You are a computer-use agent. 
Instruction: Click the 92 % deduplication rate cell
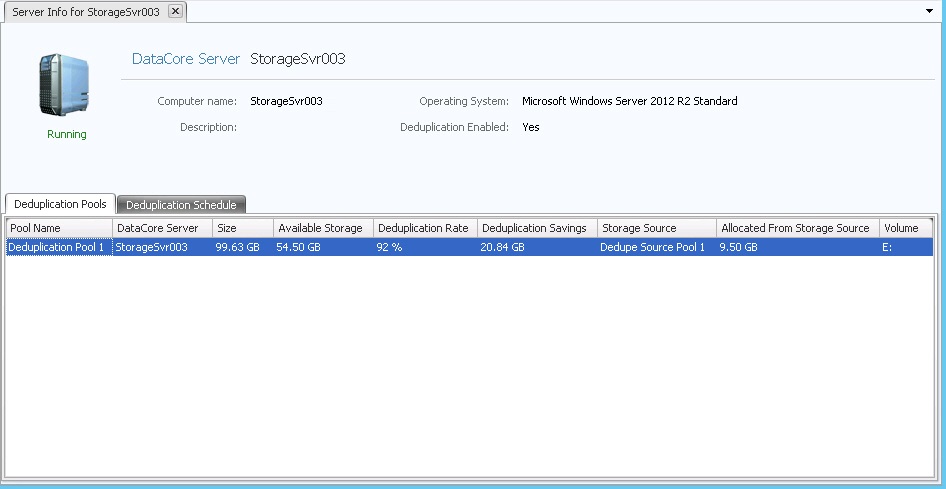390,247
